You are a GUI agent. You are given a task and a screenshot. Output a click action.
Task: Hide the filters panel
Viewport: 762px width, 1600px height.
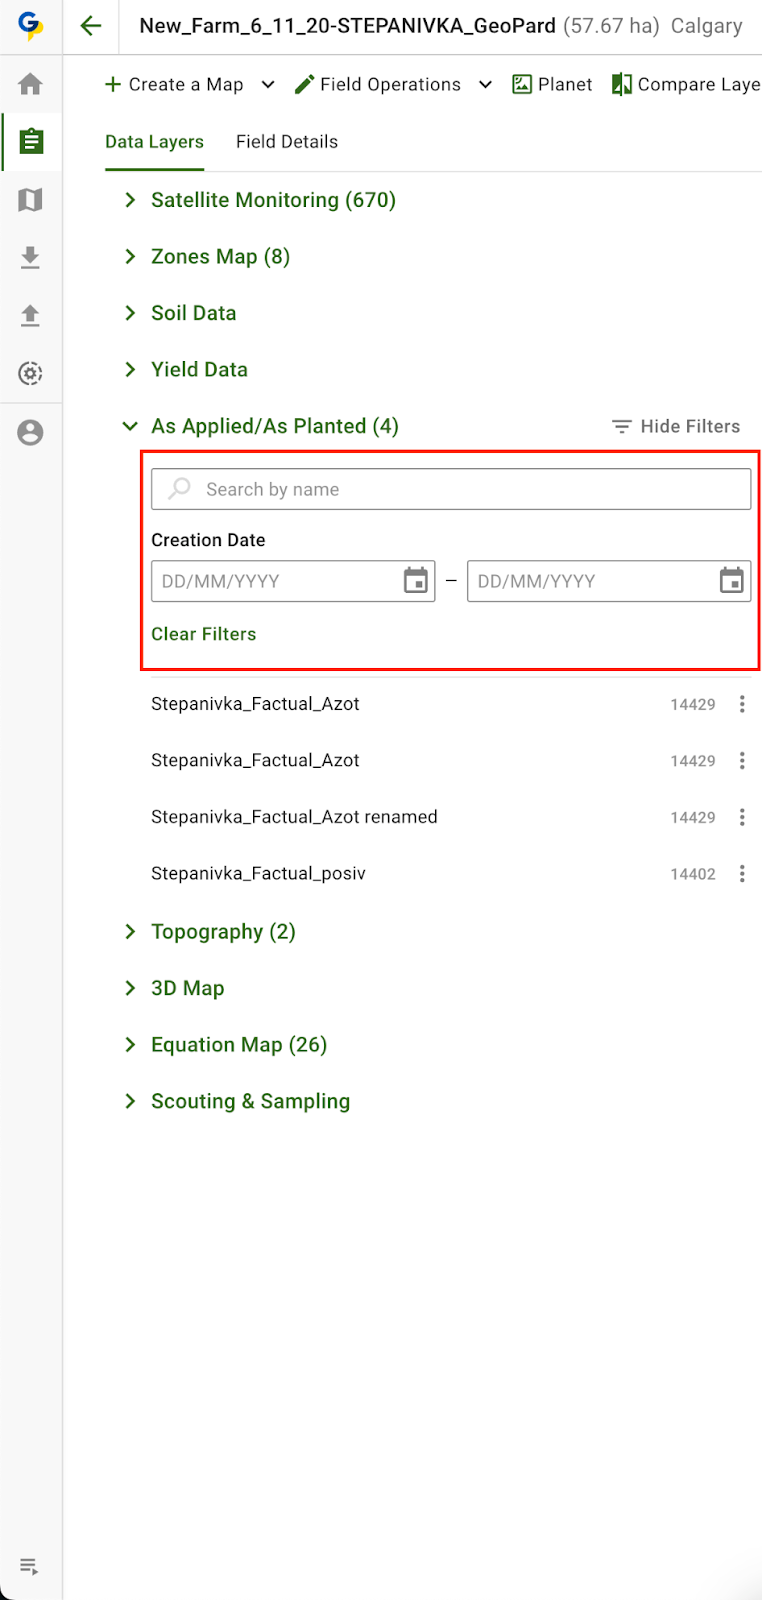[x=677, y=427]
